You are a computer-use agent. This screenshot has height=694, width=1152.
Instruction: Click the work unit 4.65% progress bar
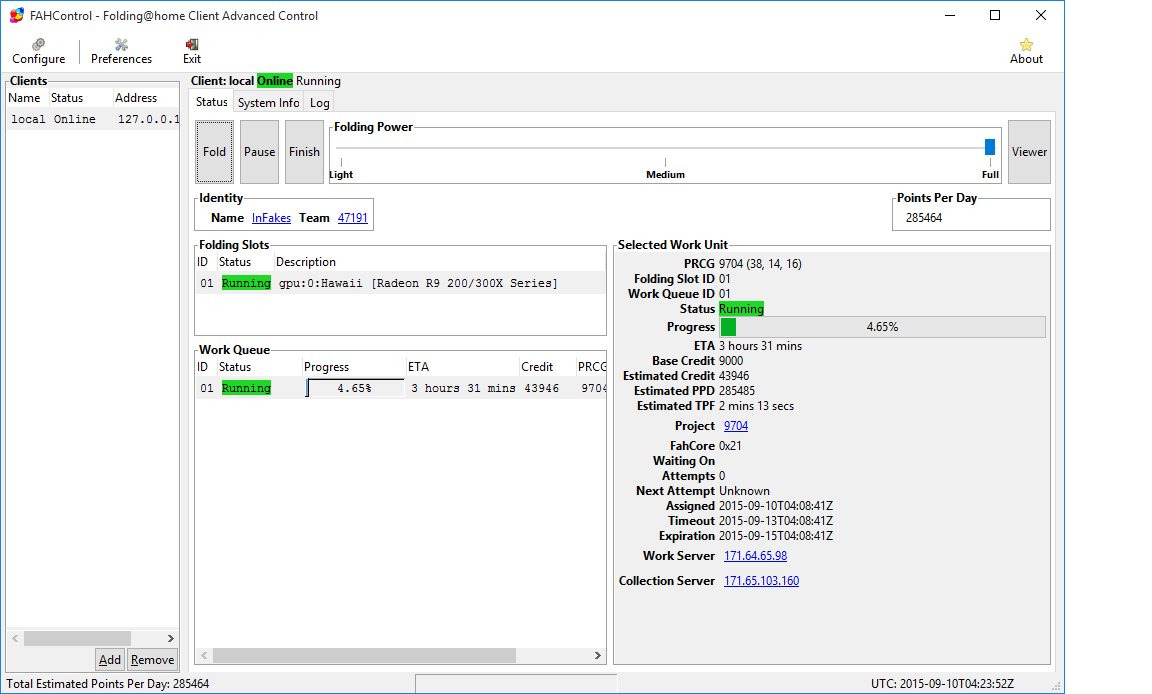[x=882, y=328]
